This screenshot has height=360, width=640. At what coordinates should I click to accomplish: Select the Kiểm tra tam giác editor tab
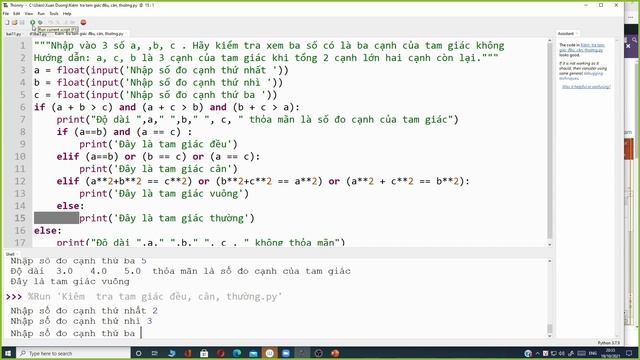89,33
